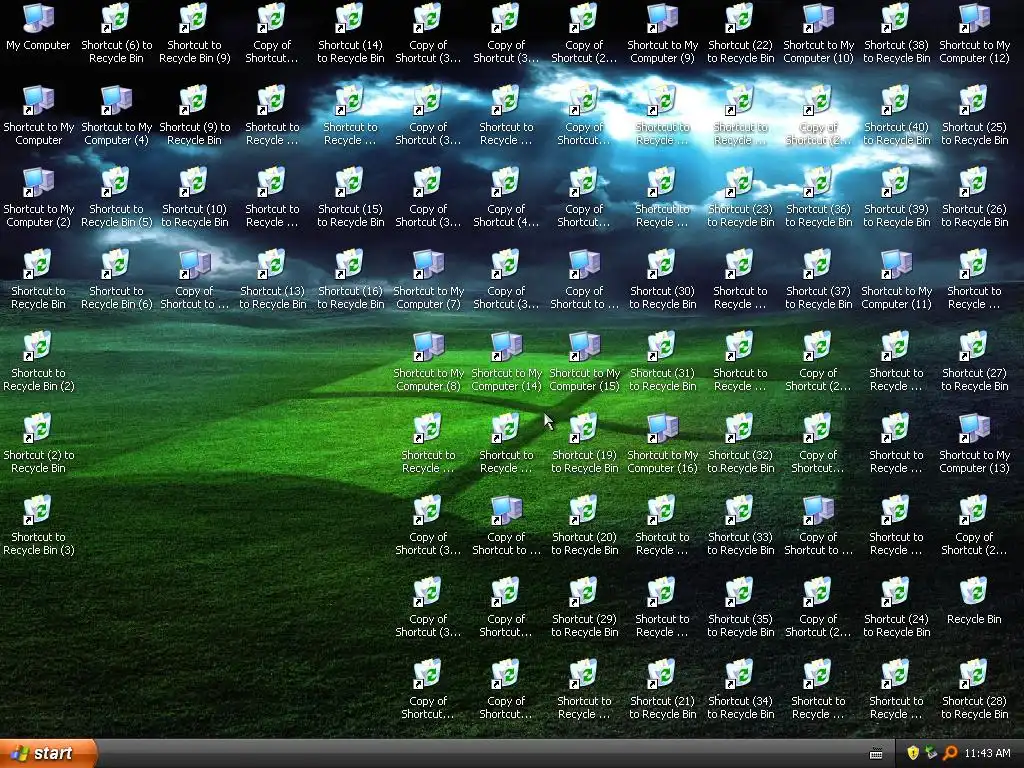Open the yellow security shield tray icon

(913, 754)
